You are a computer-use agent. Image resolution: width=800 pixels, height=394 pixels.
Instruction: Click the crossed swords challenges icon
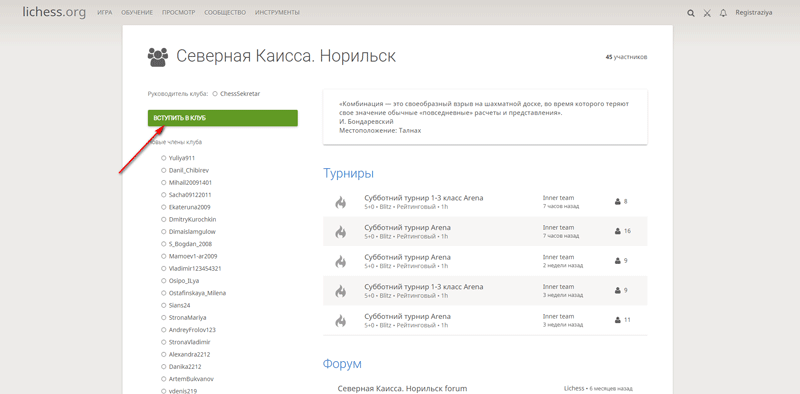(x=707, y=13)
